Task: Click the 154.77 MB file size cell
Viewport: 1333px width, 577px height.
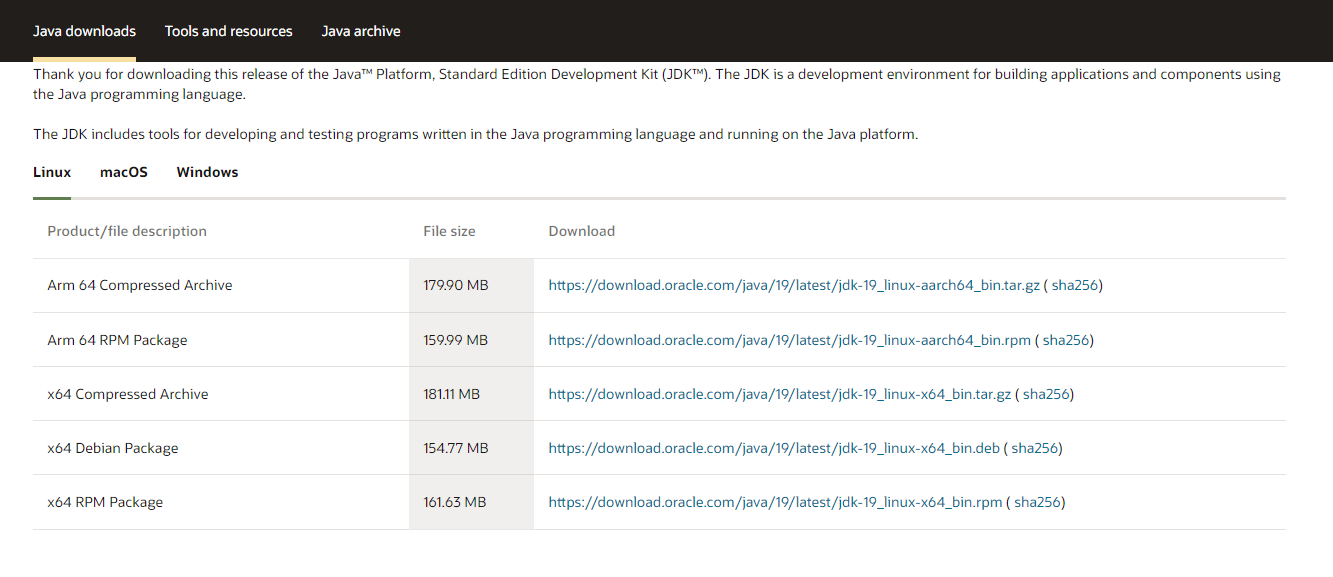Action: 471,448
